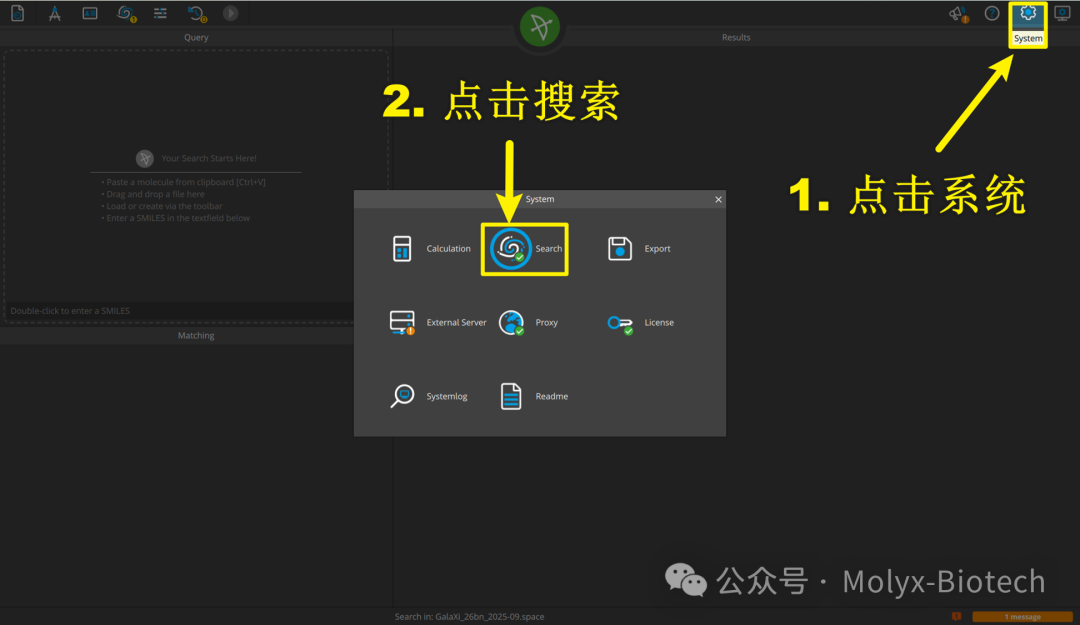
Task: Click the System gear icon
Action: pos(1028,13)
